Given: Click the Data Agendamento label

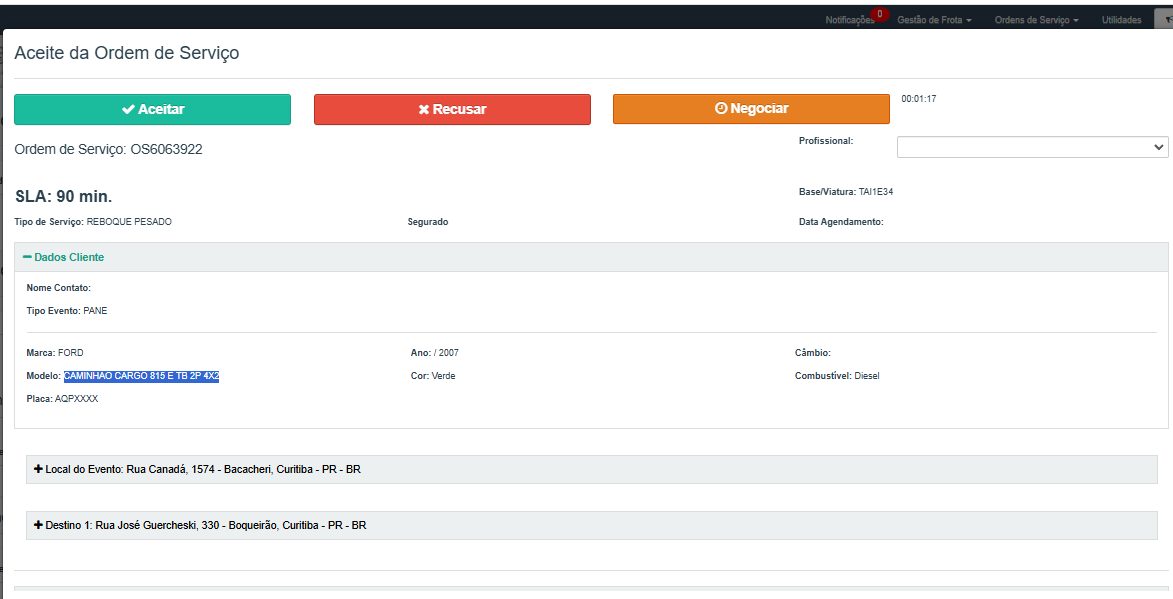Looking at the screenshot, I should coord(842,222).
